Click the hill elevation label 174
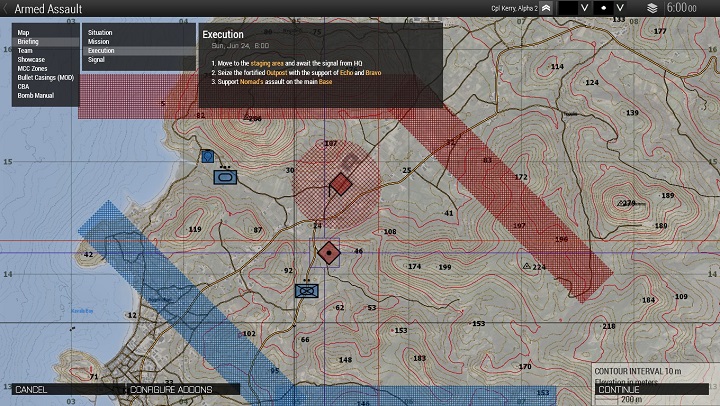The height and width of the screenshot is (406, 720). (414, 266)
